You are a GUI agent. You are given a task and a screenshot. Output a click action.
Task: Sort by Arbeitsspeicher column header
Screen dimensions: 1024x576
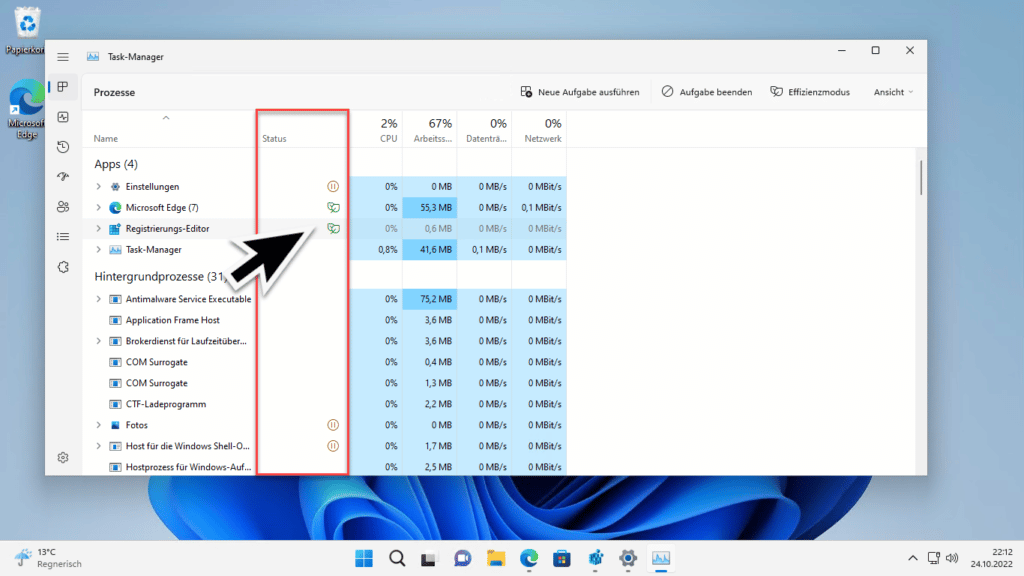(x=430, y=129)
